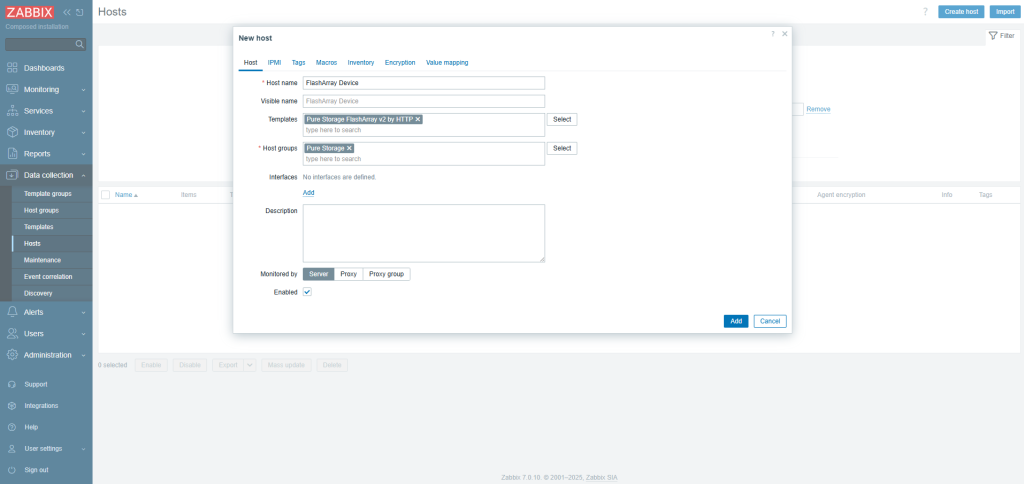The image size is (1024, 484).
Task: Expand the Users menu chevron
Action: 83,334
